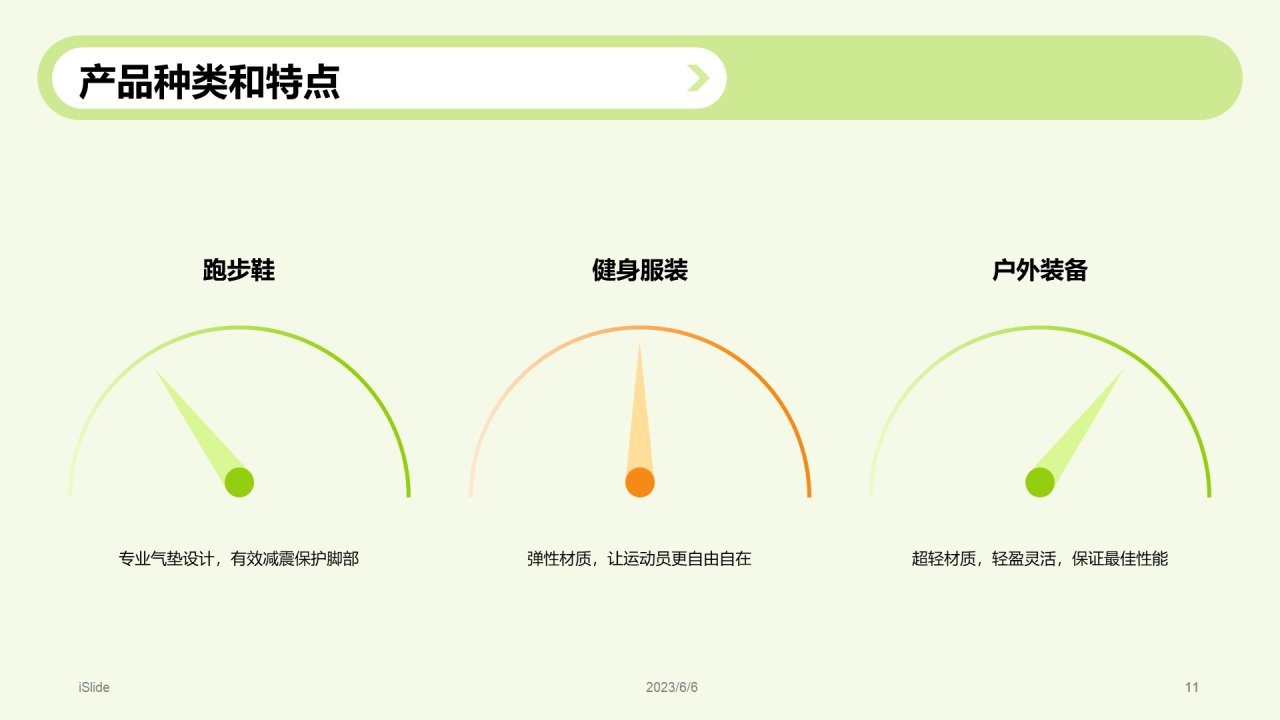Click the footer date 2023/6/6
This screenshot has height=720, width=1280.
tap(672, 687)
